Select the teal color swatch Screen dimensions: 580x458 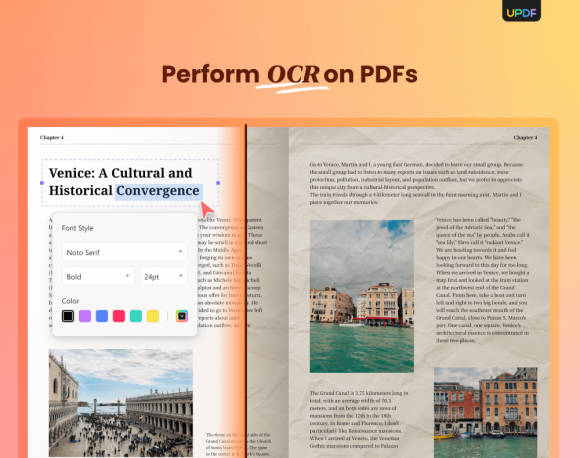136,316
